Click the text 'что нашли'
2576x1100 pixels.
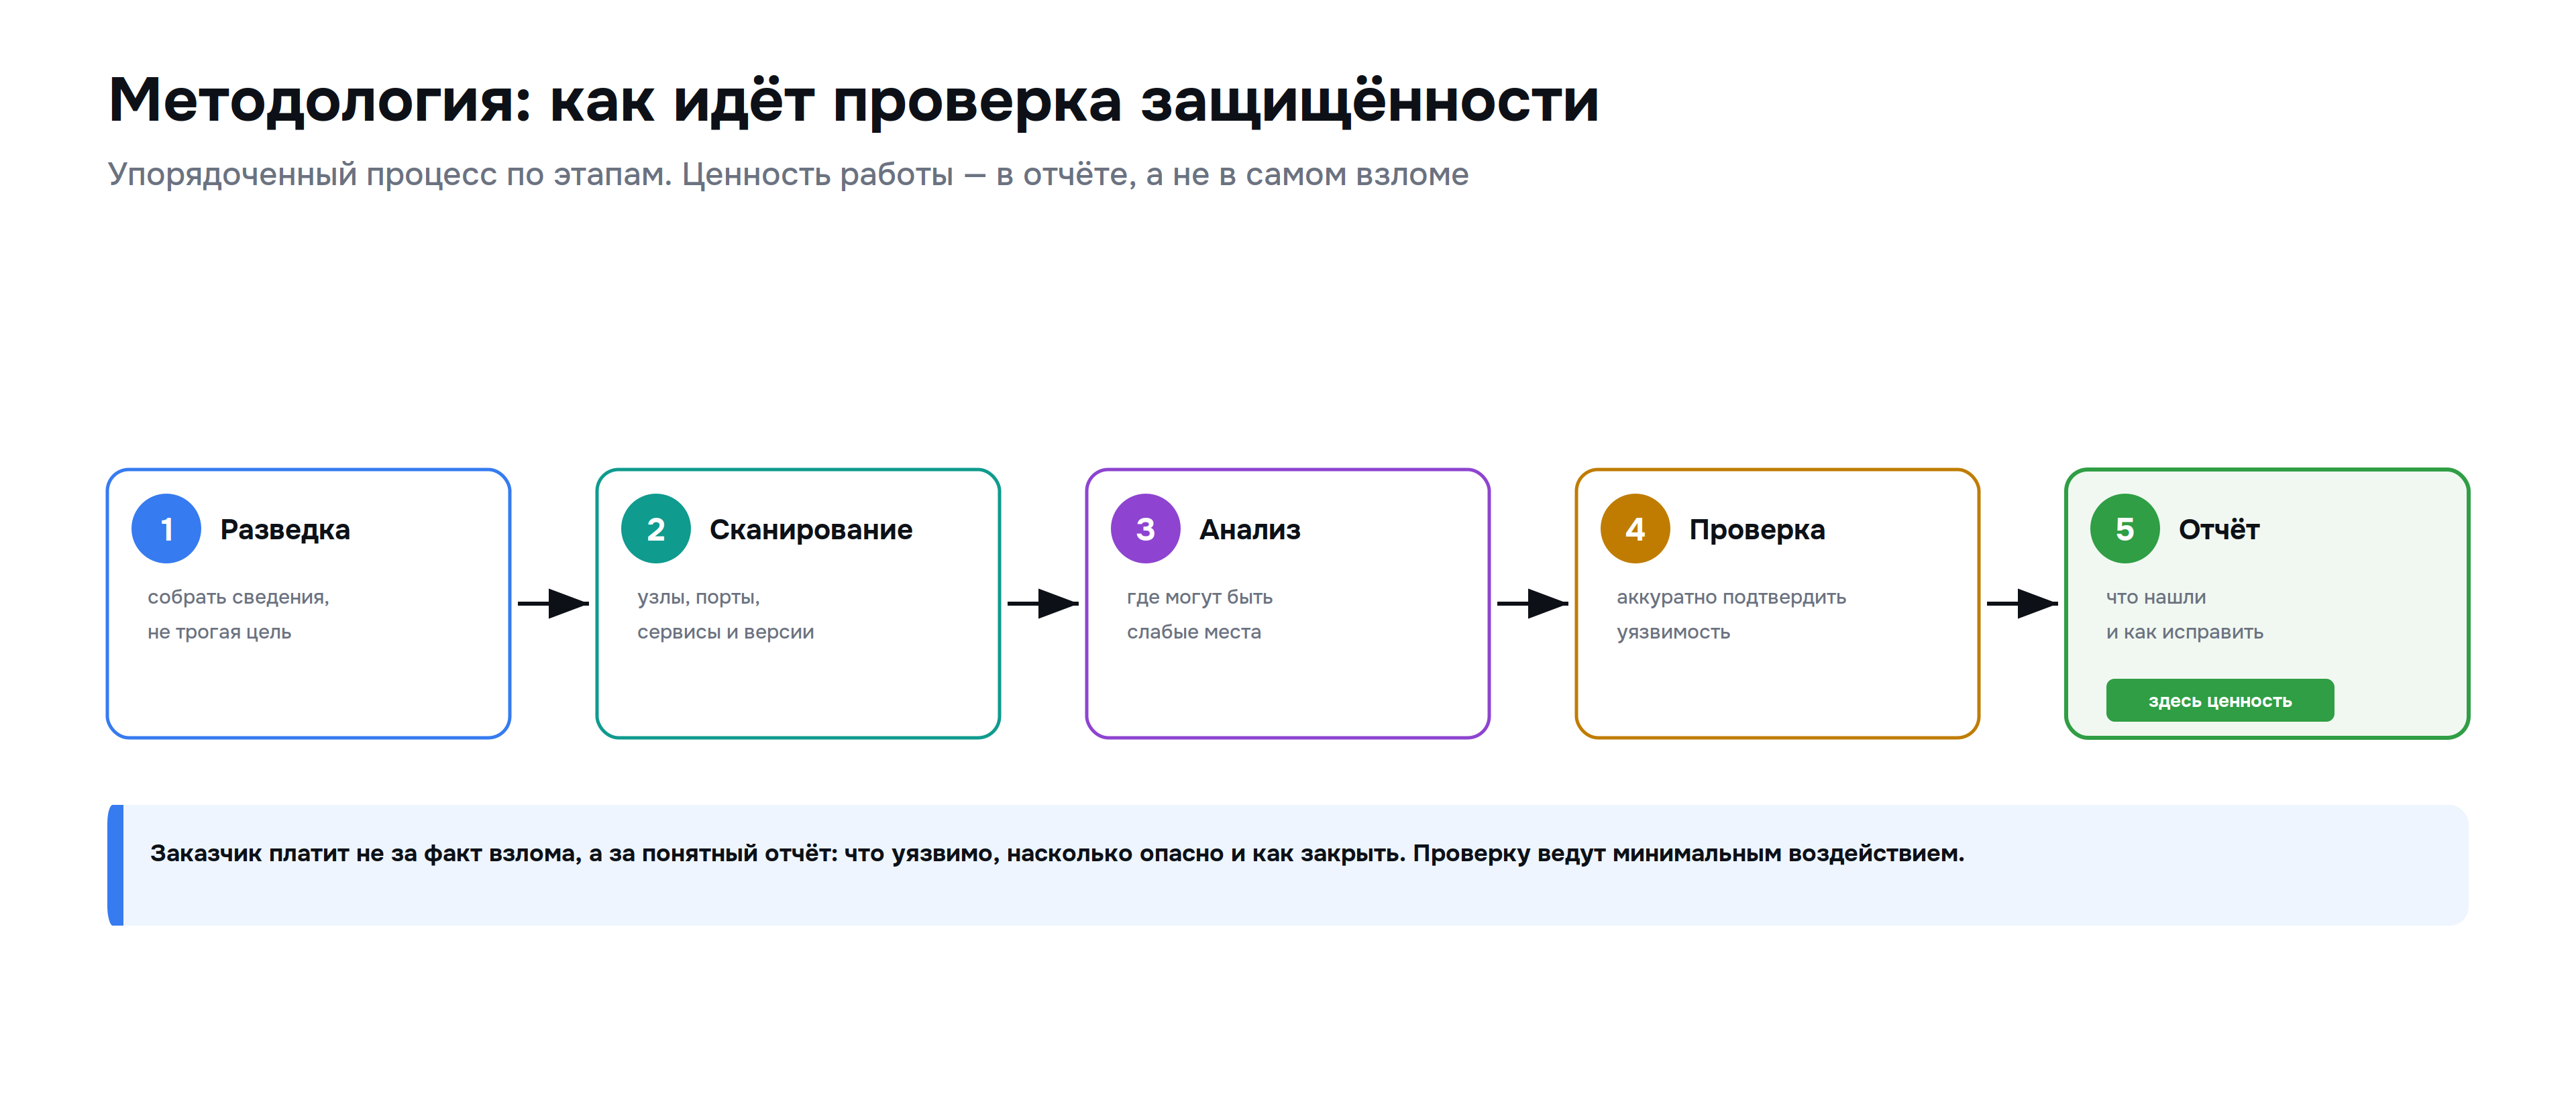pos(2155,597)
